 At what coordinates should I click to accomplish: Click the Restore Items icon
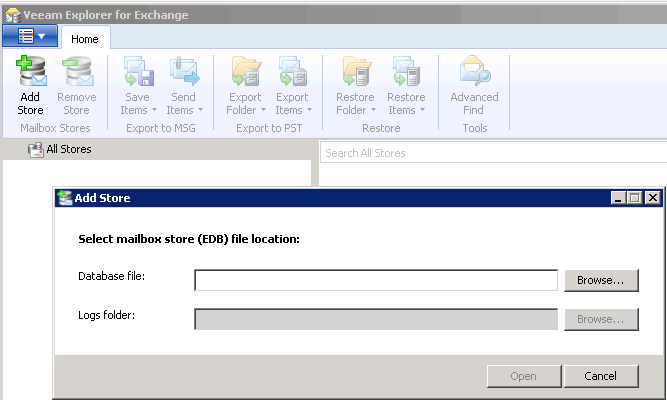[407, 71]
